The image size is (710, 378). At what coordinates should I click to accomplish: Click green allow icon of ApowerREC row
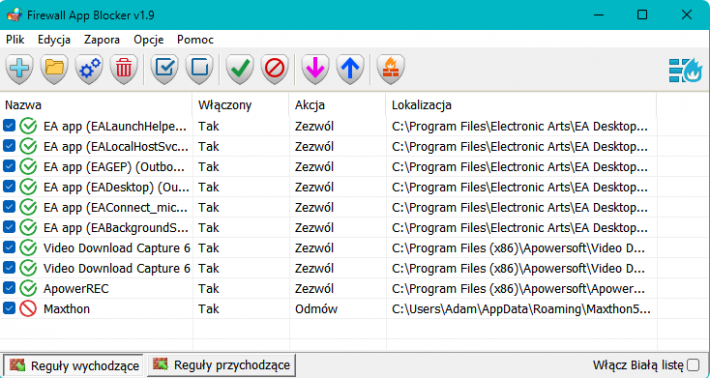tap(28, 288)
